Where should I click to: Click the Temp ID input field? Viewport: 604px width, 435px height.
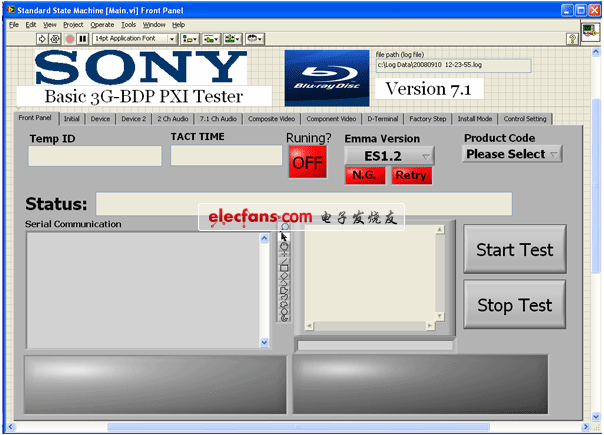click(x=94, y=156)
